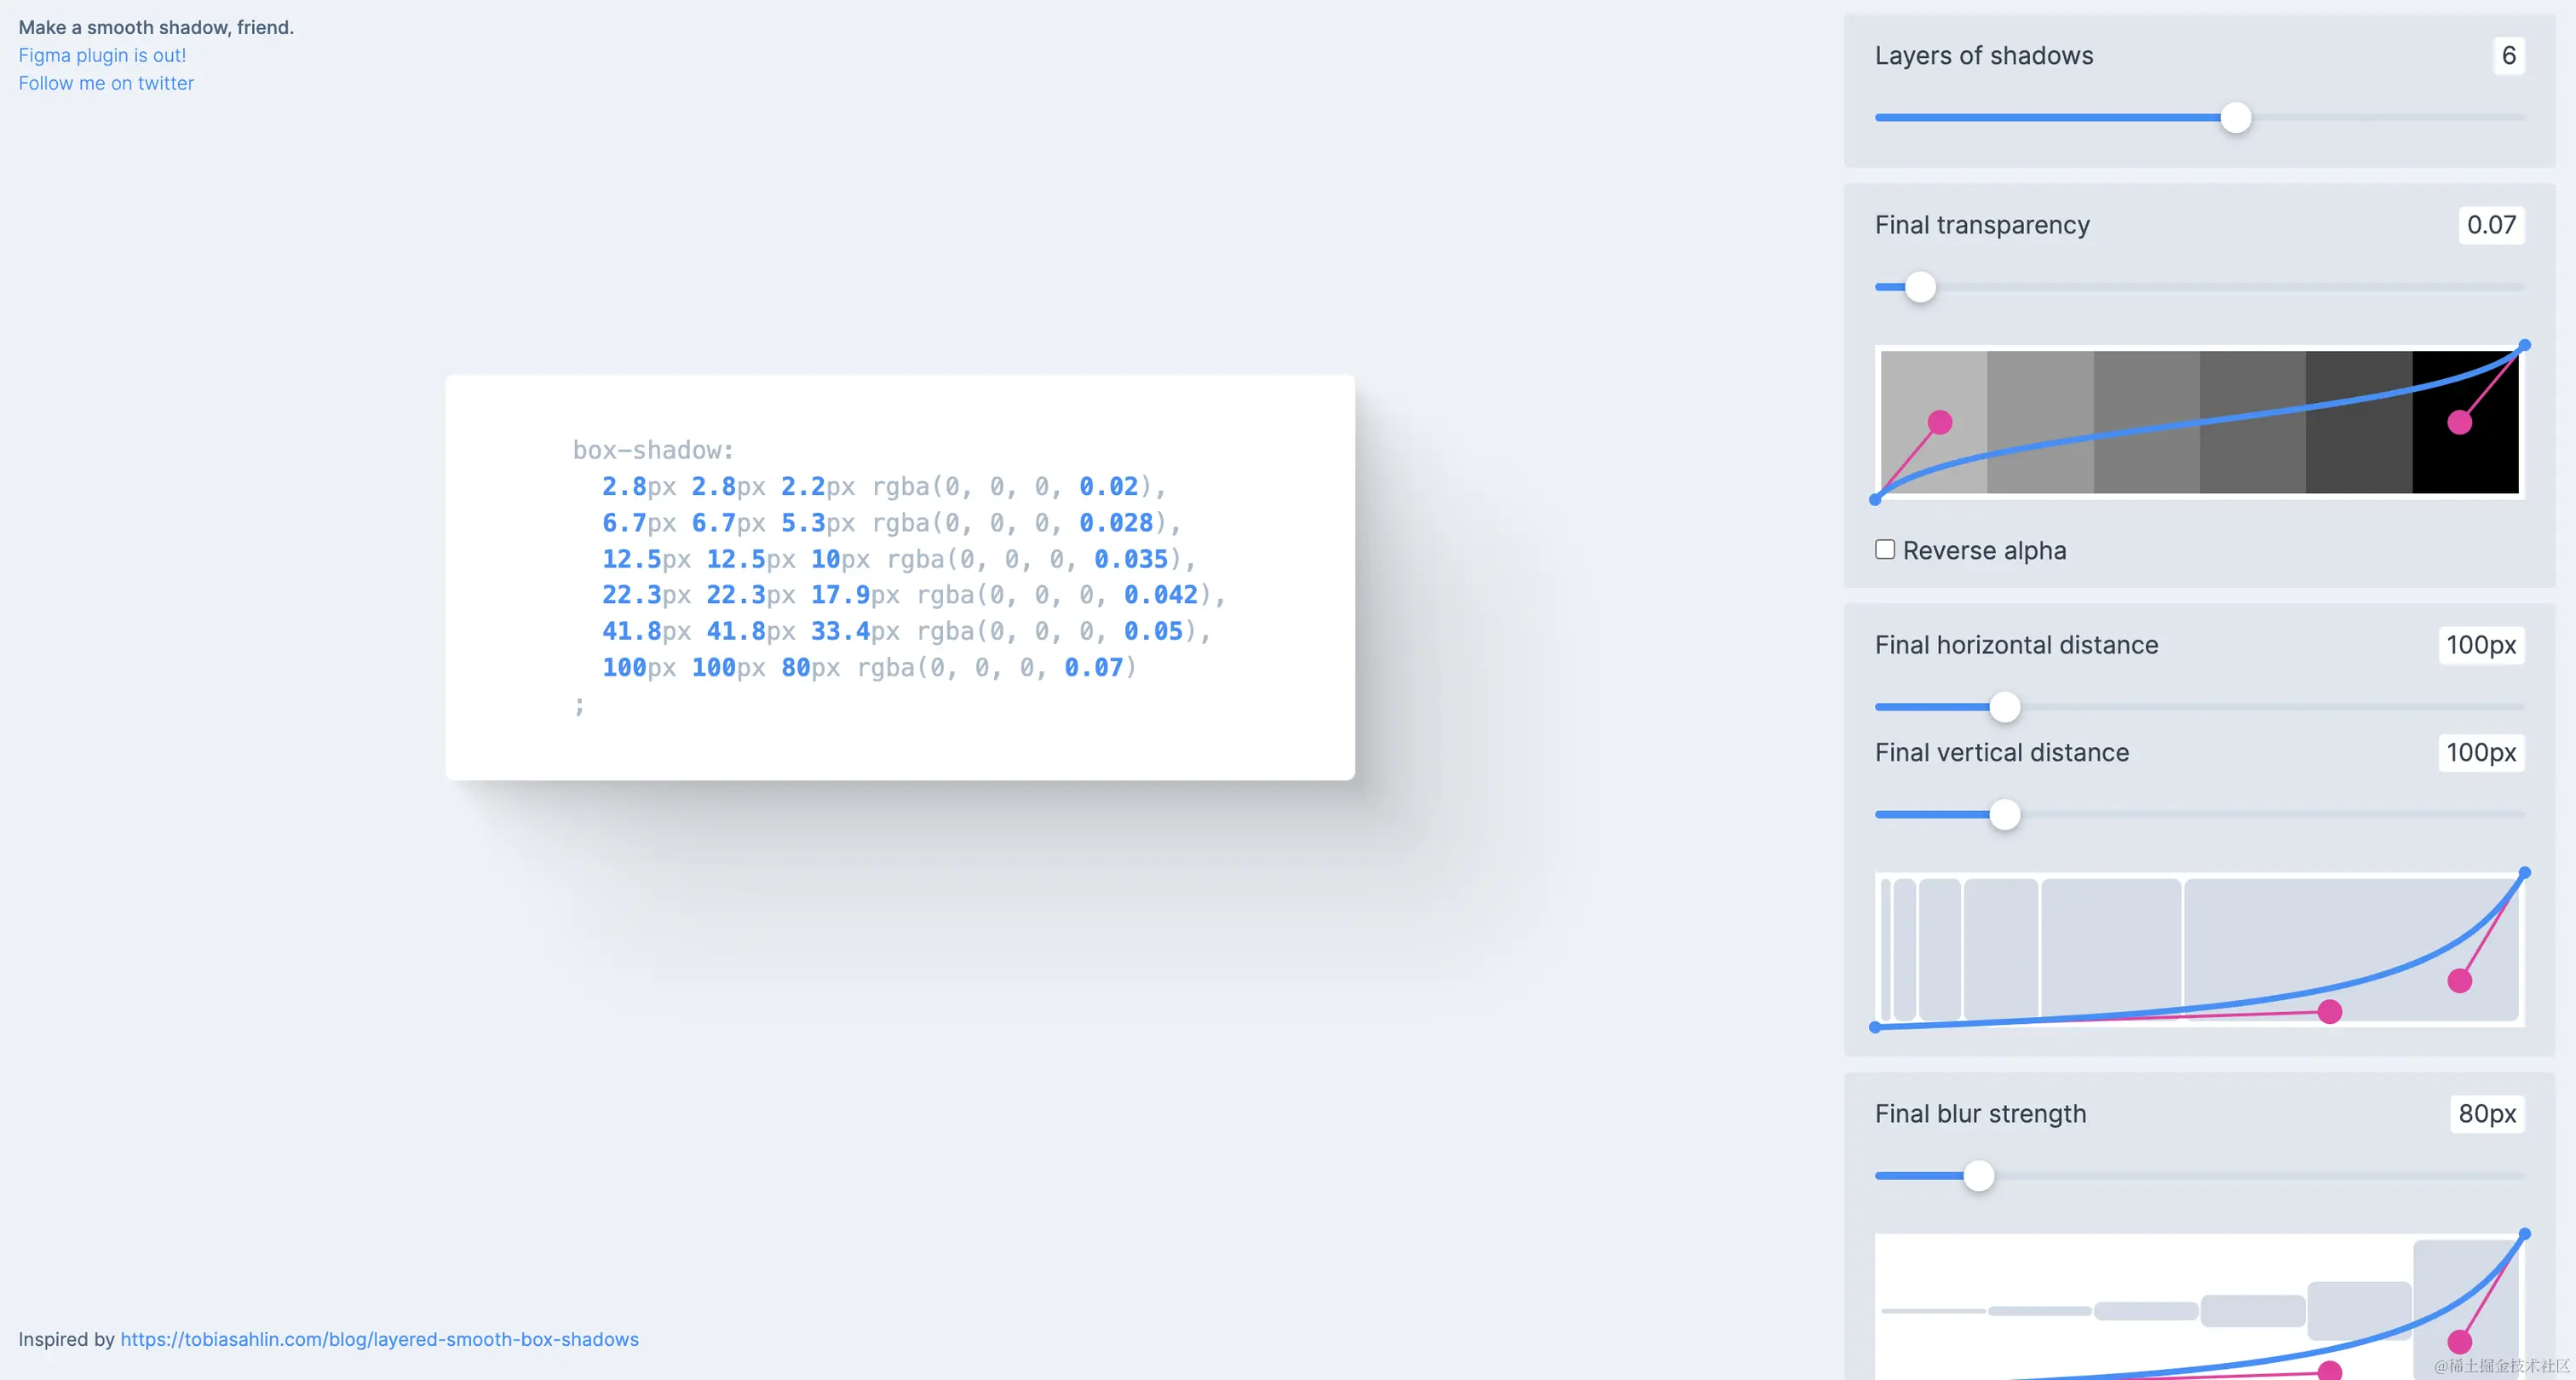This screenshot has width=2576, height=1380.
Task: Click the Layers of shadows slider handle
Action: pos(2236,118)
